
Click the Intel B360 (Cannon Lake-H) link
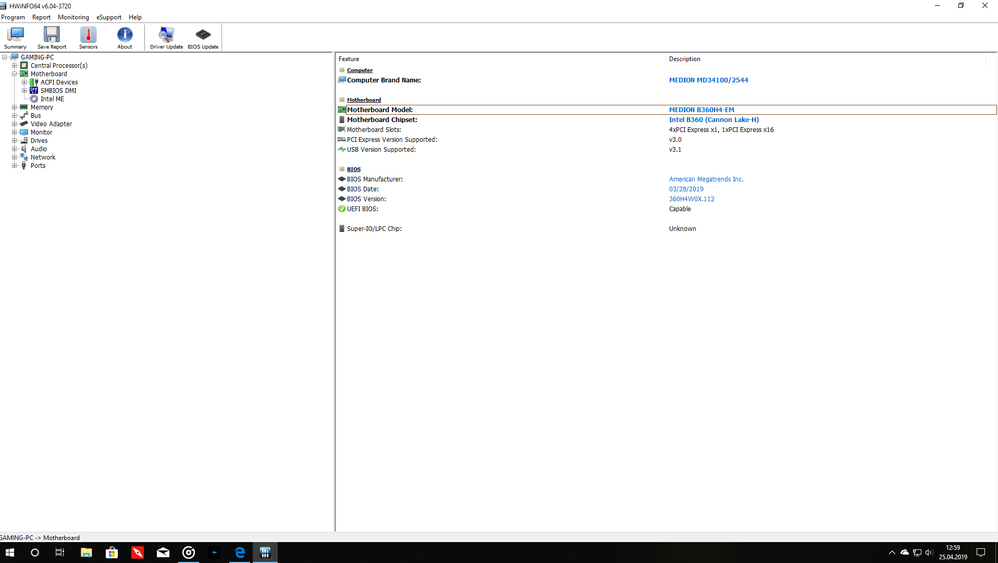coord(713,120)
